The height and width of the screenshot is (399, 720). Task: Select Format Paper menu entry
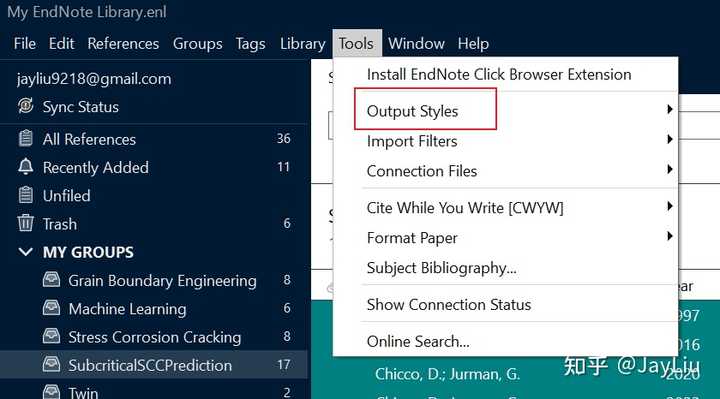click(505, 238)
